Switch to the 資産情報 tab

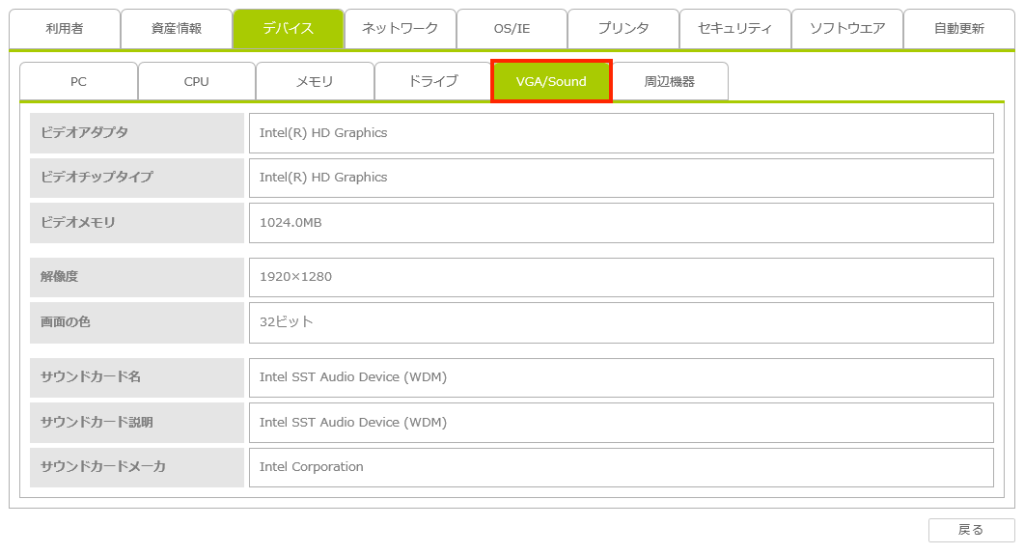coord(176,29)
